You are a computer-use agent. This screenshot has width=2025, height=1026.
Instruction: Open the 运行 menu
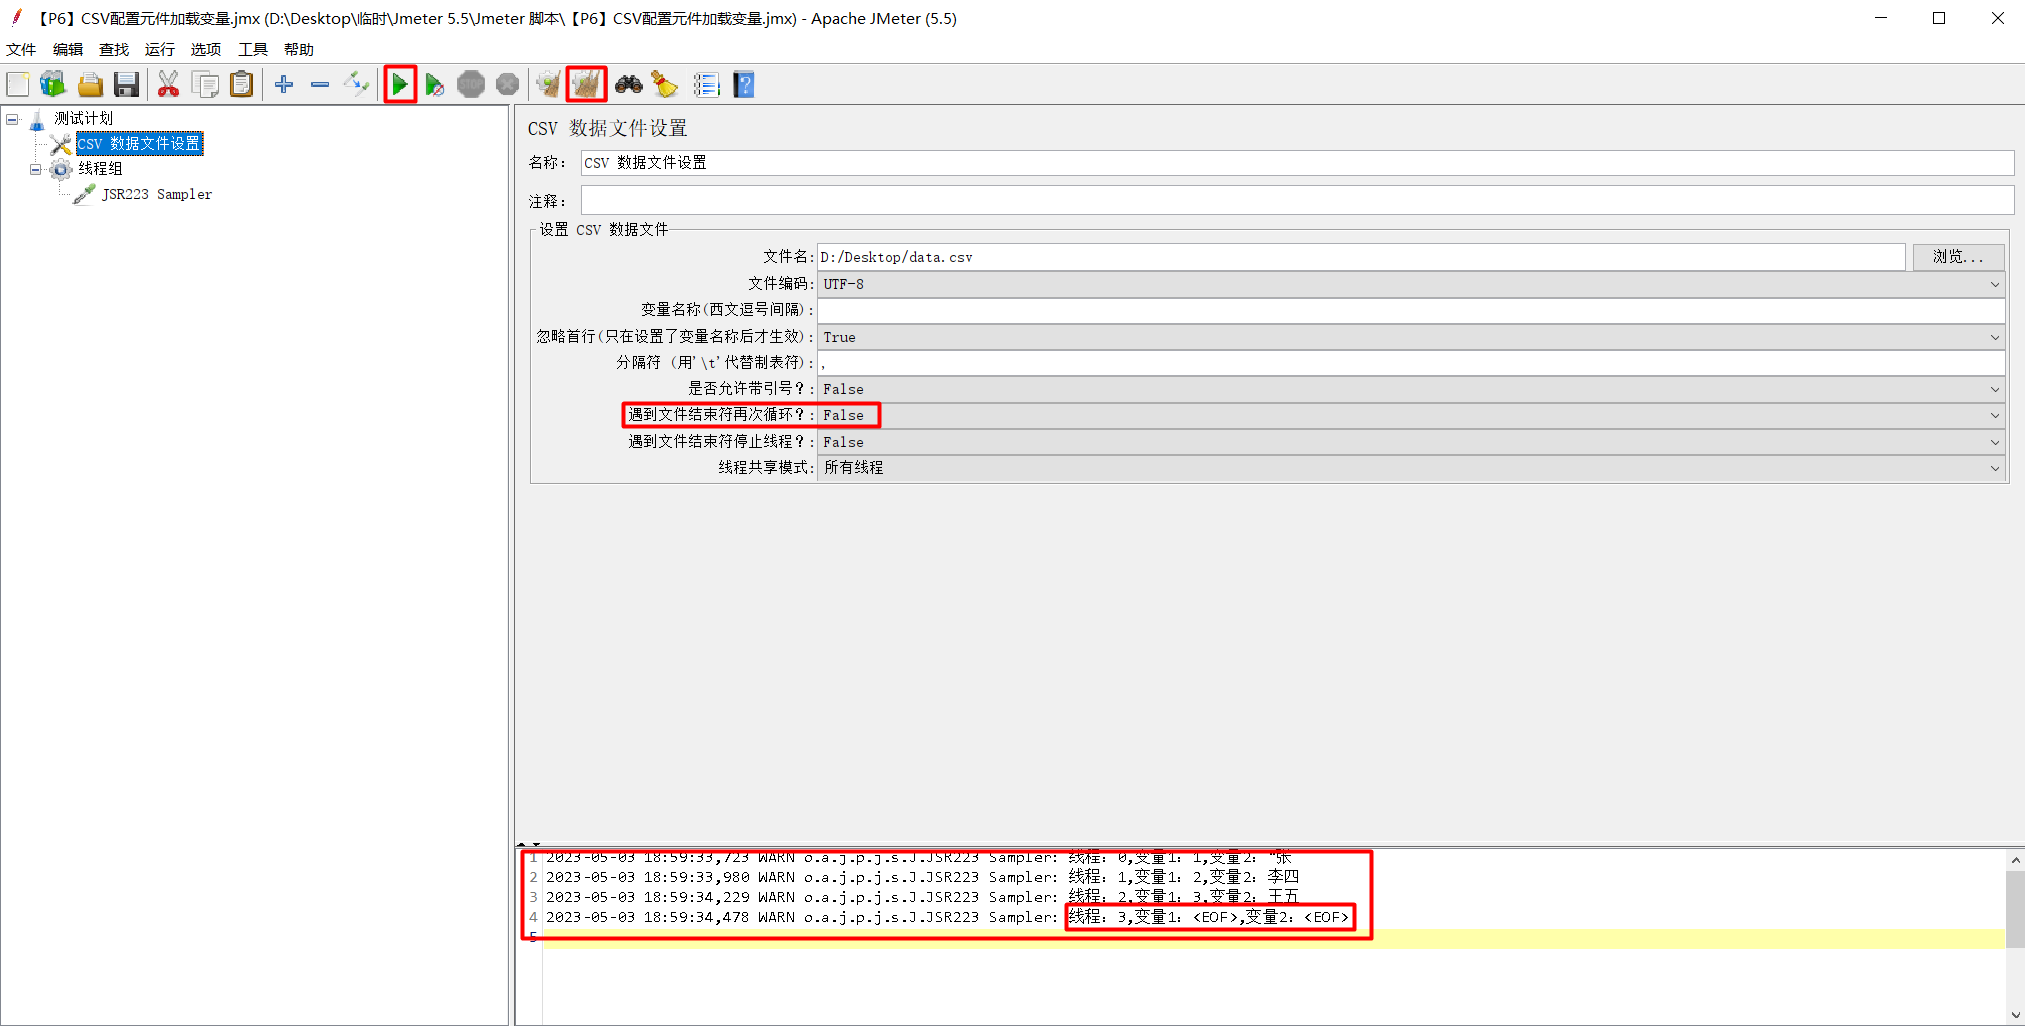(160, 49)
